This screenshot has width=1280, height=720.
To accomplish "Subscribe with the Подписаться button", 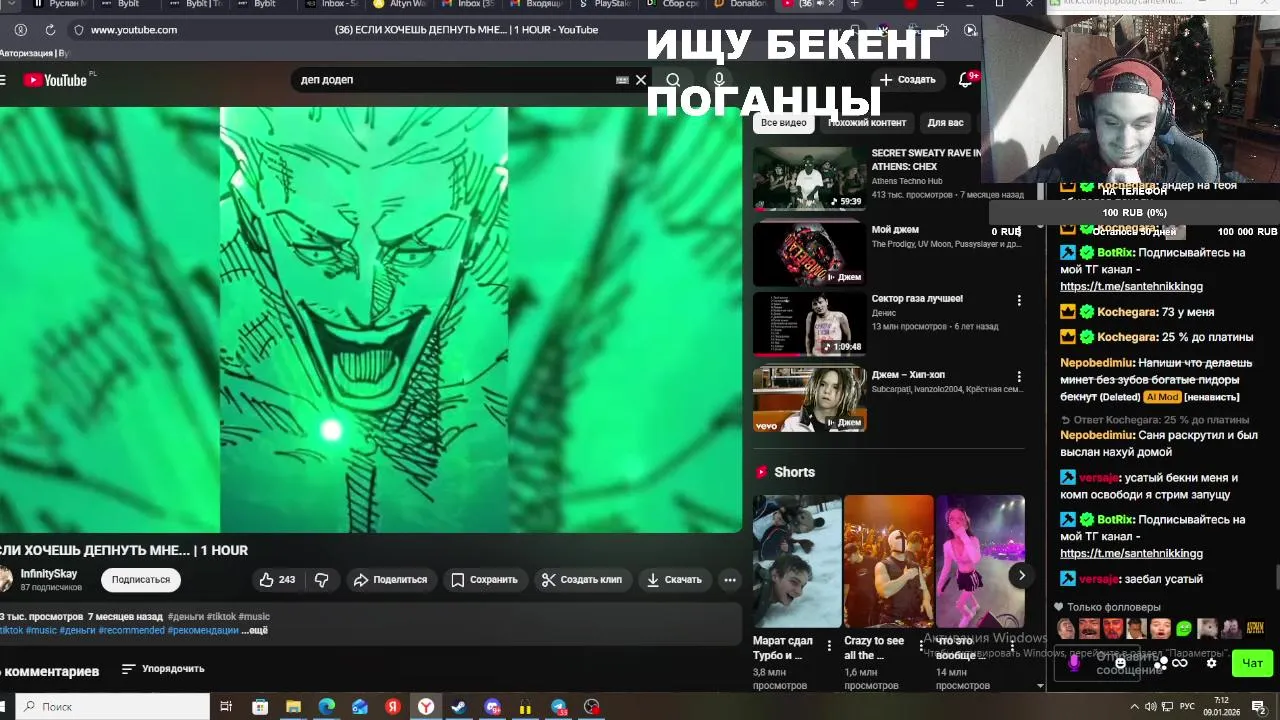I will click(141, 580).
